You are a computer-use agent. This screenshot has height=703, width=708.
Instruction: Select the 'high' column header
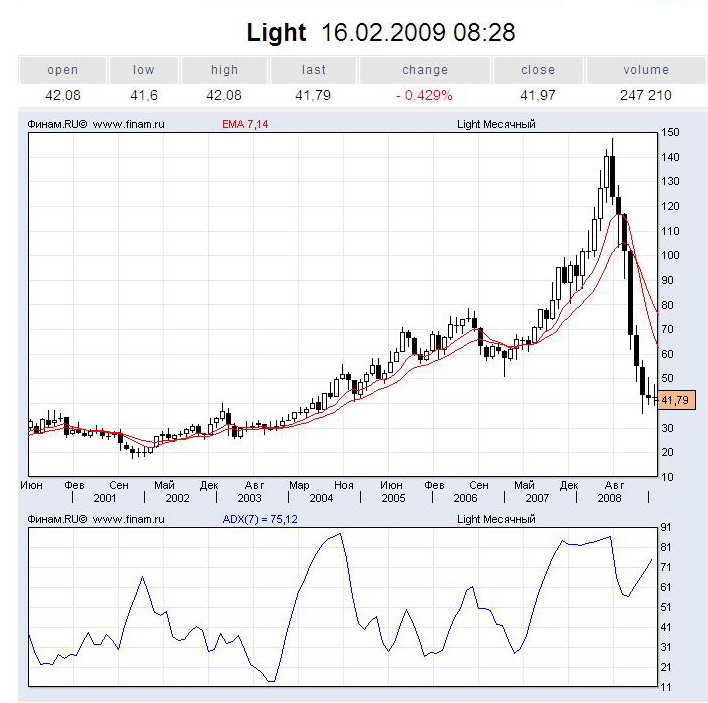(225, 70)
